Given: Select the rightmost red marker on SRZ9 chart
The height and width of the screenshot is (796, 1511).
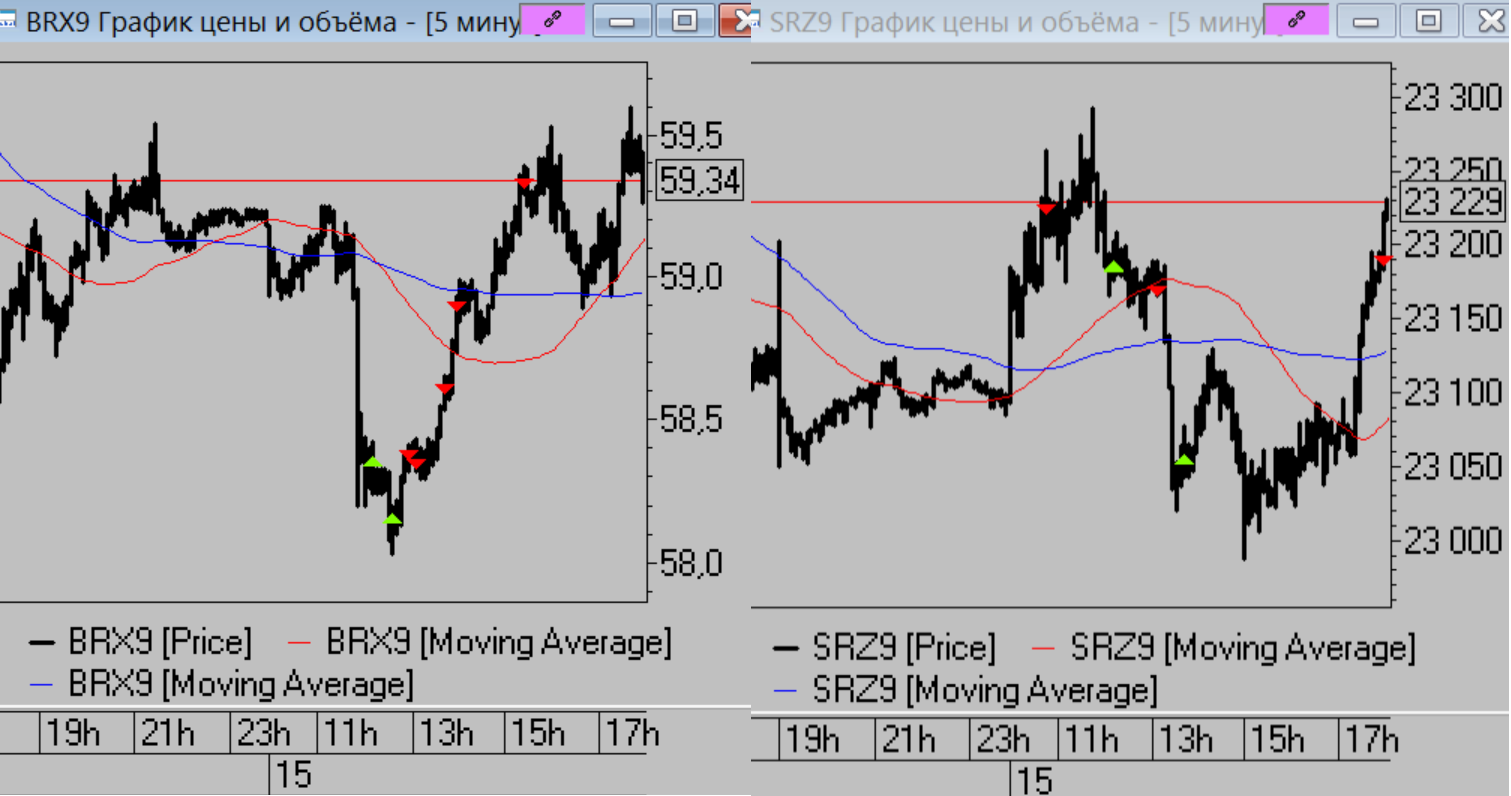Looking at the screenshot, I should [x=1383, y=260].
